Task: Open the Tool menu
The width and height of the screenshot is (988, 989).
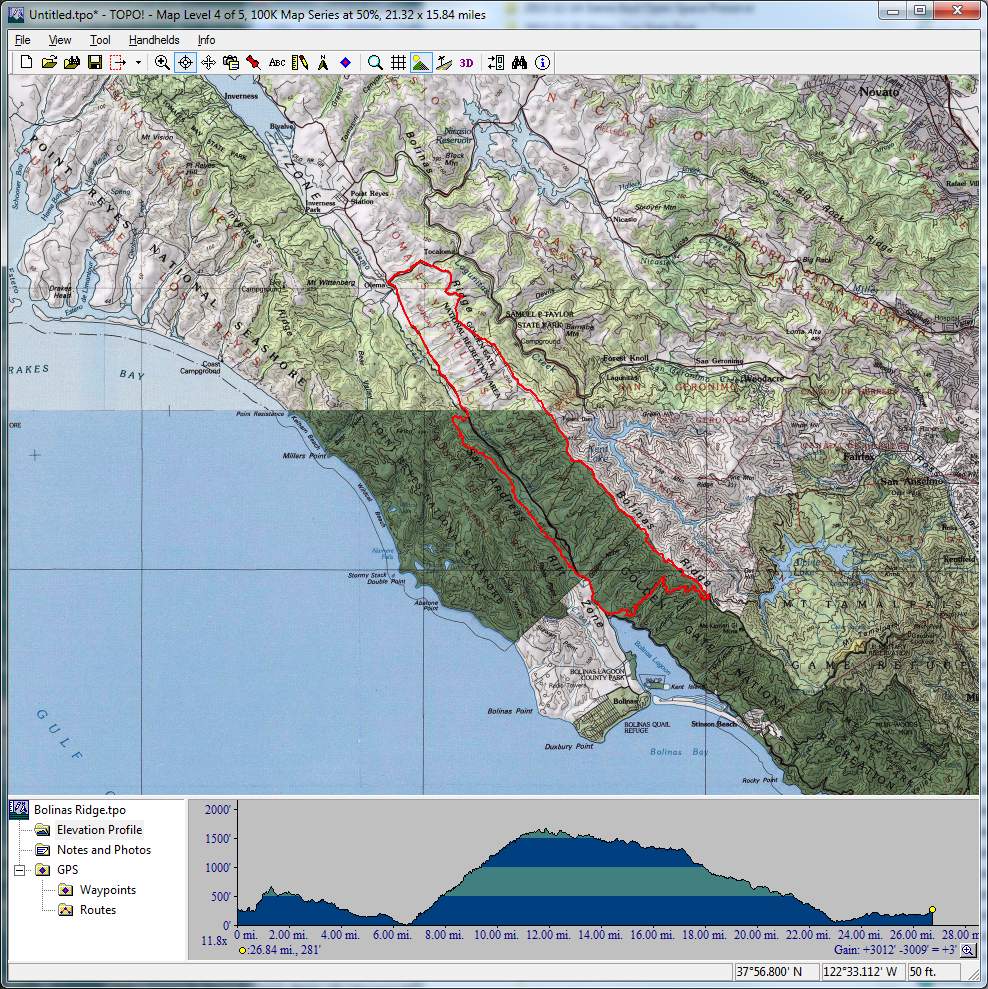Action: coord(100,40)
